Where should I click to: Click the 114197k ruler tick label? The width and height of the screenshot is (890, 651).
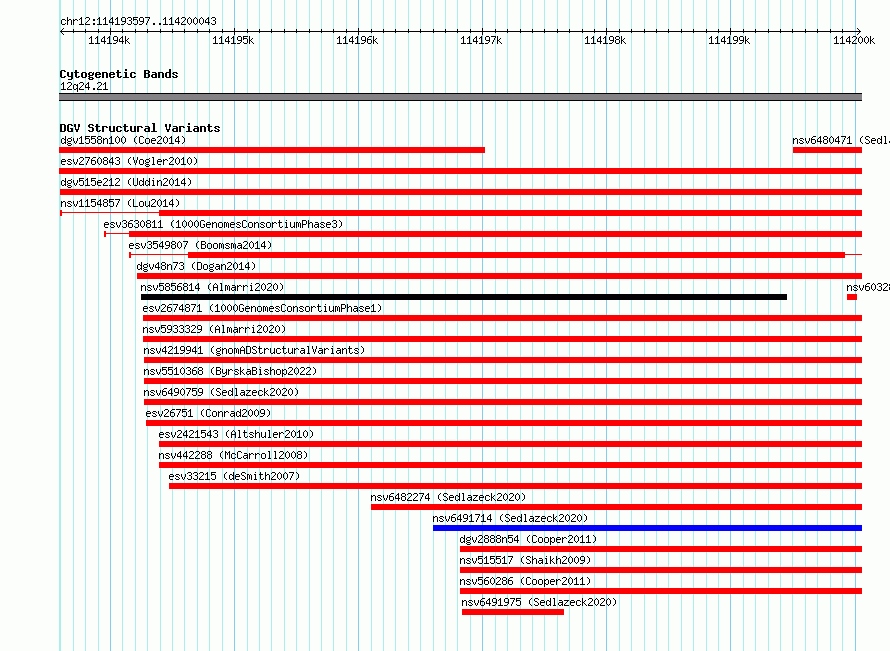tap(481, 40)
